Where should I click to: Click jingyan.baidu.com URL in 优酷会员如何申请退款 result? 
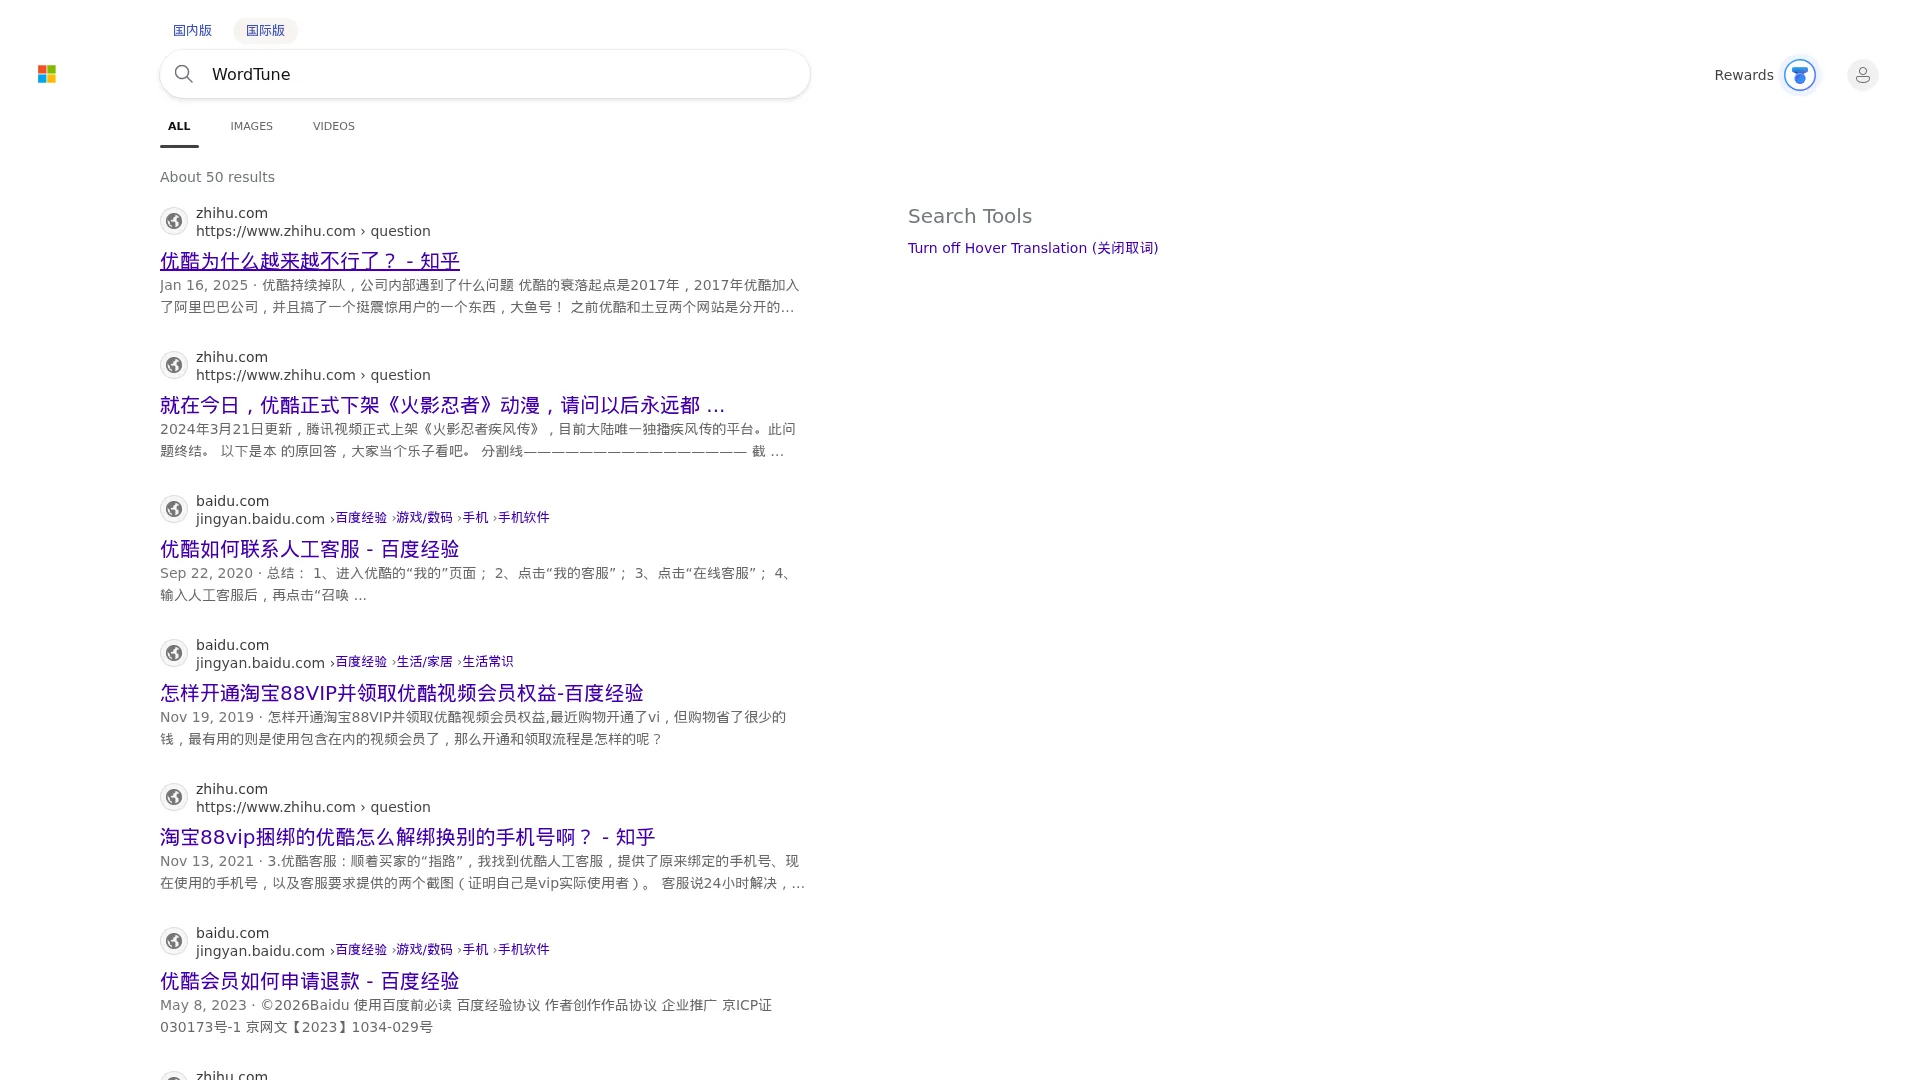(260, 951)
